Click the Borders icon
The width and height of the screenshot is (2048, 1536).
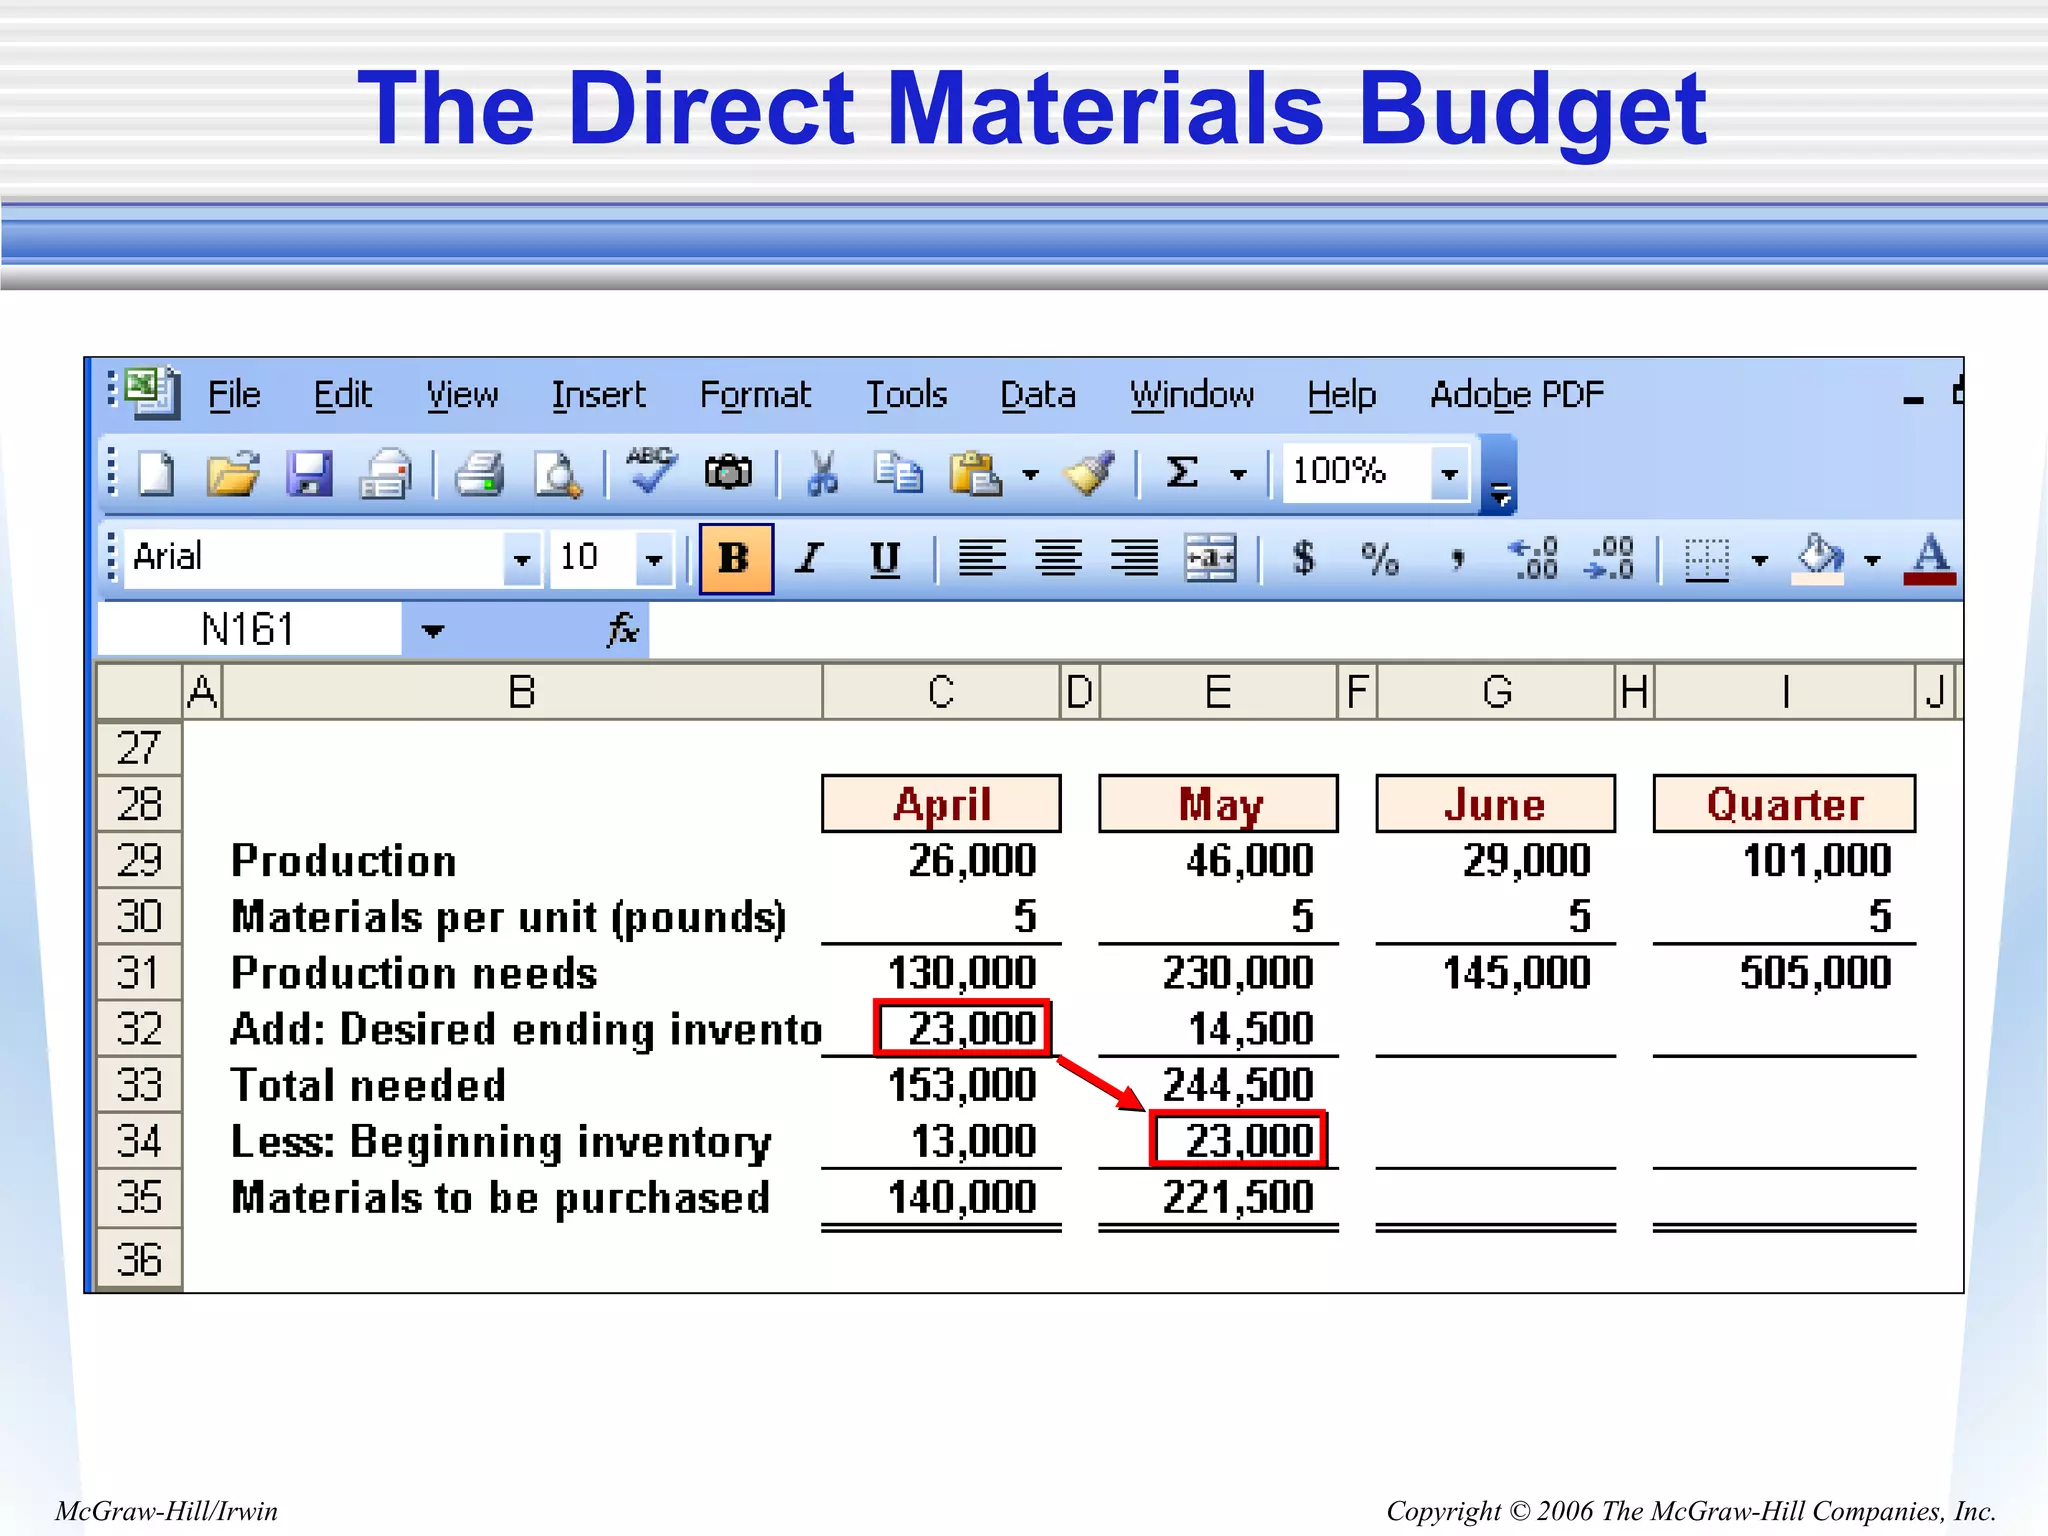[1706, 559]
